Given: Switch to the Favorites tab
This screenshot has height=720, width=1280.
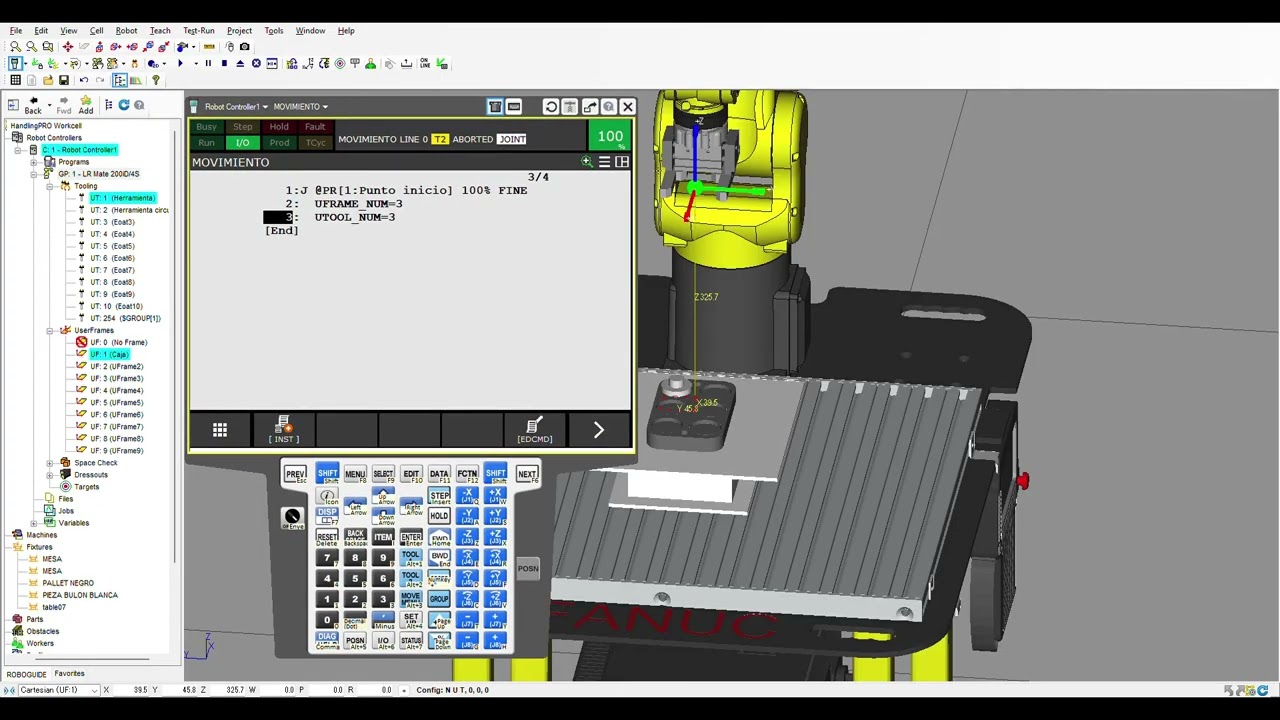Looking at the screenshot, I should [x=69, y=674].
